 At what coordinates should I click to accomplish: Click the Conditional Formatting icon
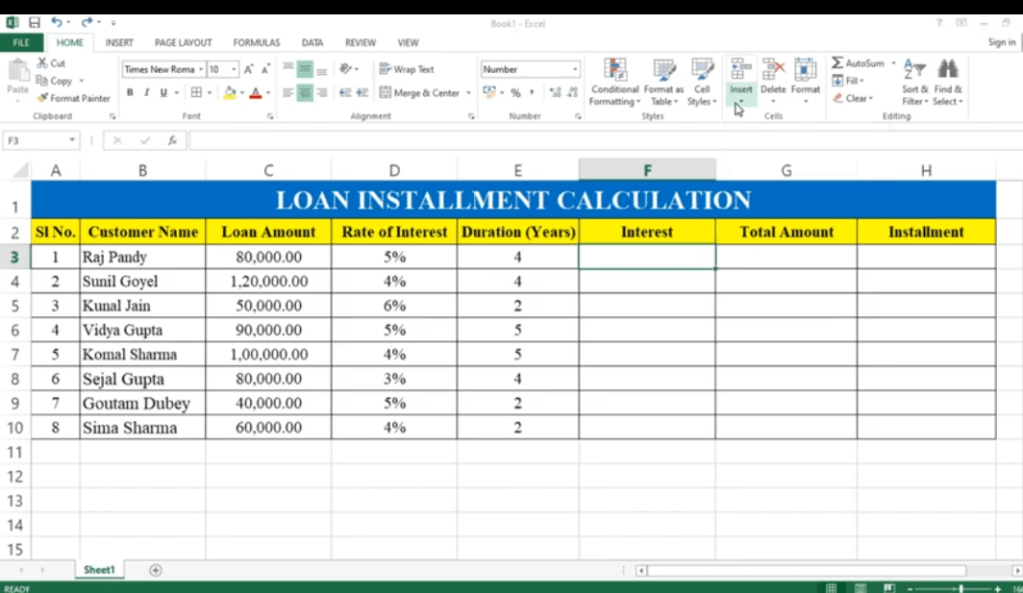[x=615, y=69]
